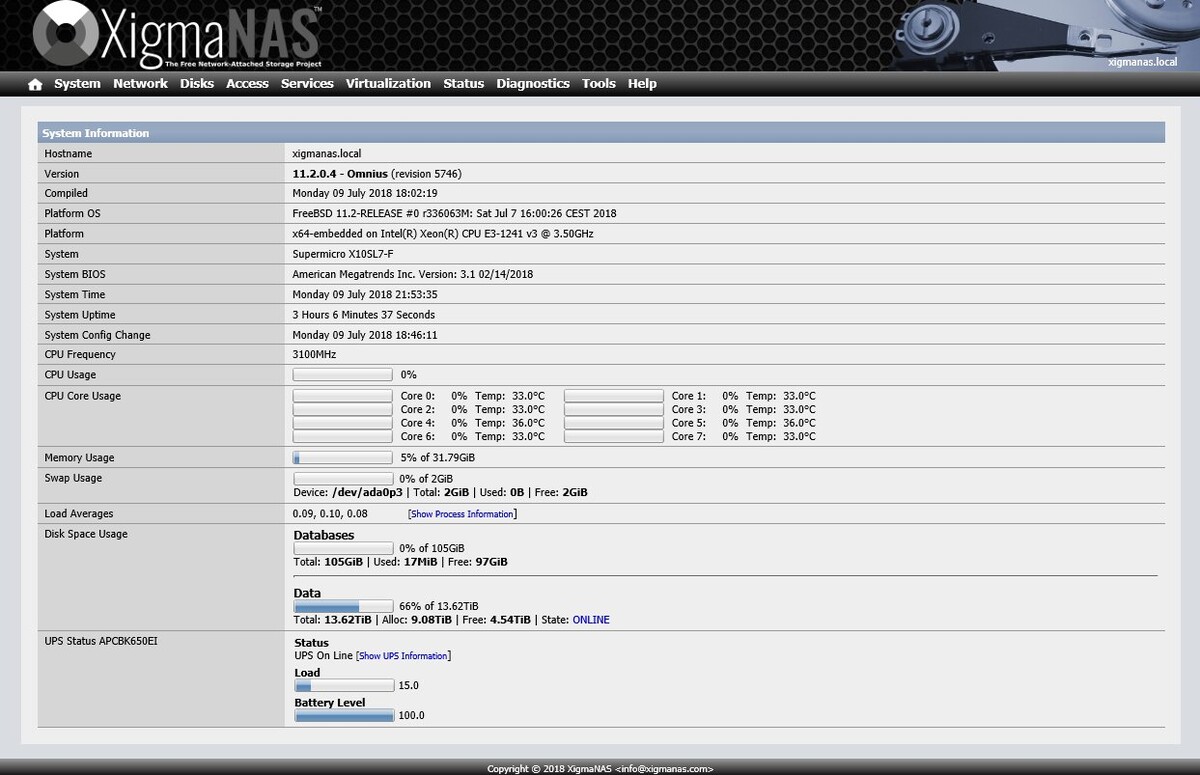Open the Help menu
The width and height of the screenshot is (1200, 775).
[642, 84]
